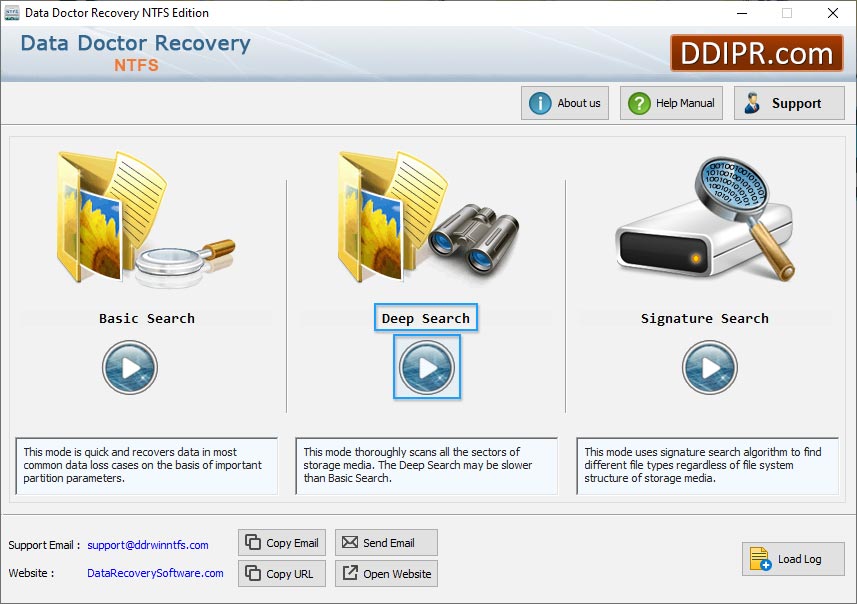The height and width of the screenshot is (604, 857).
Task: Click the Basic Search folder and magnifier icon
Action: (x=146, y=219)
